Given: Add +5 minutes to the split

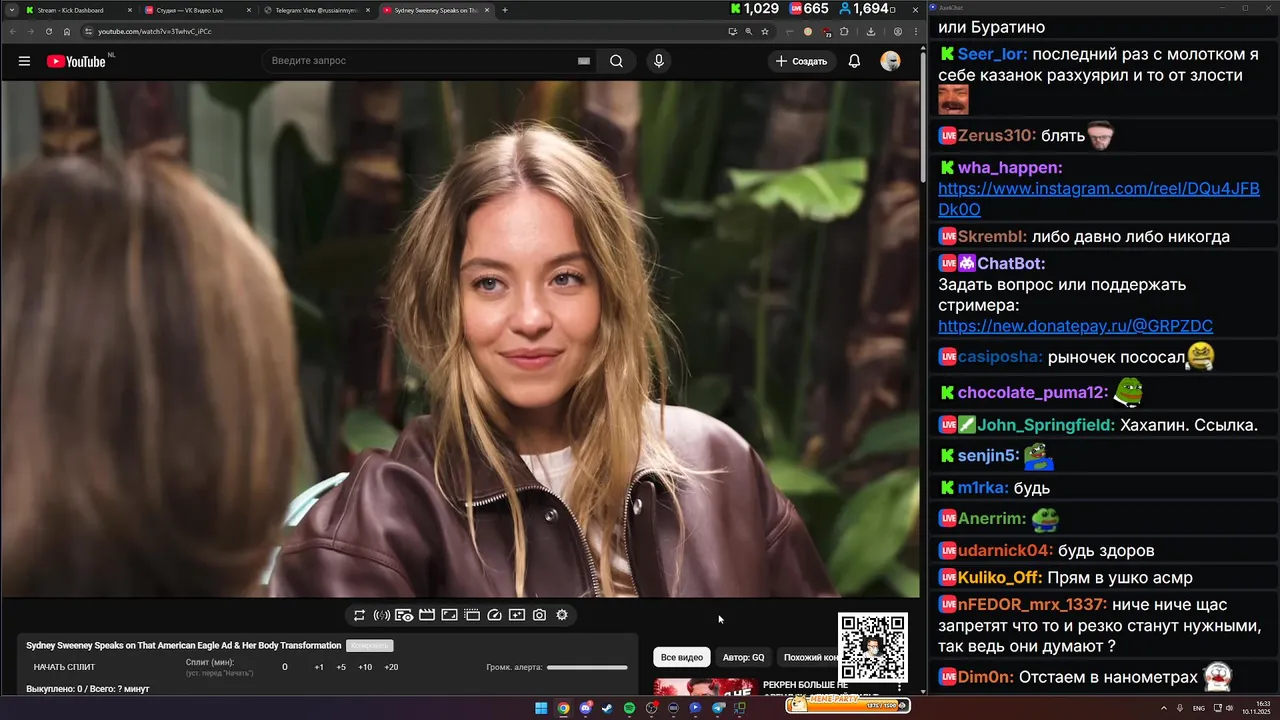Looking at the screenshot, I should click(x=341, y=667).
